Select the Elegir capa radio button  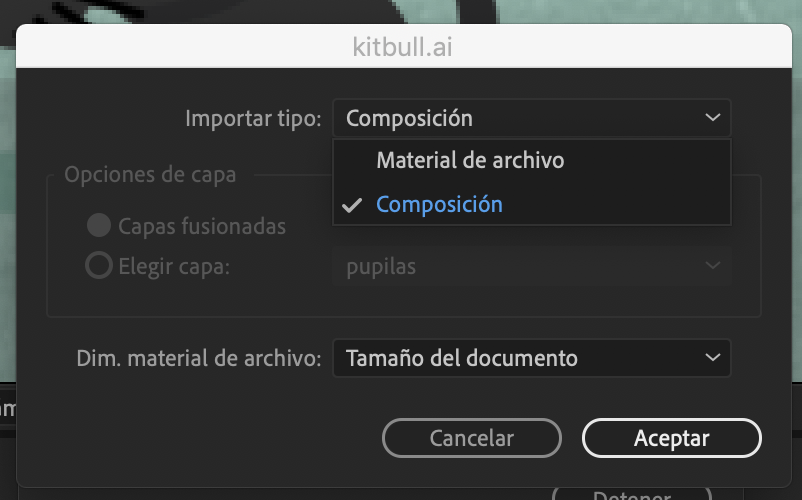click(99, 265)
